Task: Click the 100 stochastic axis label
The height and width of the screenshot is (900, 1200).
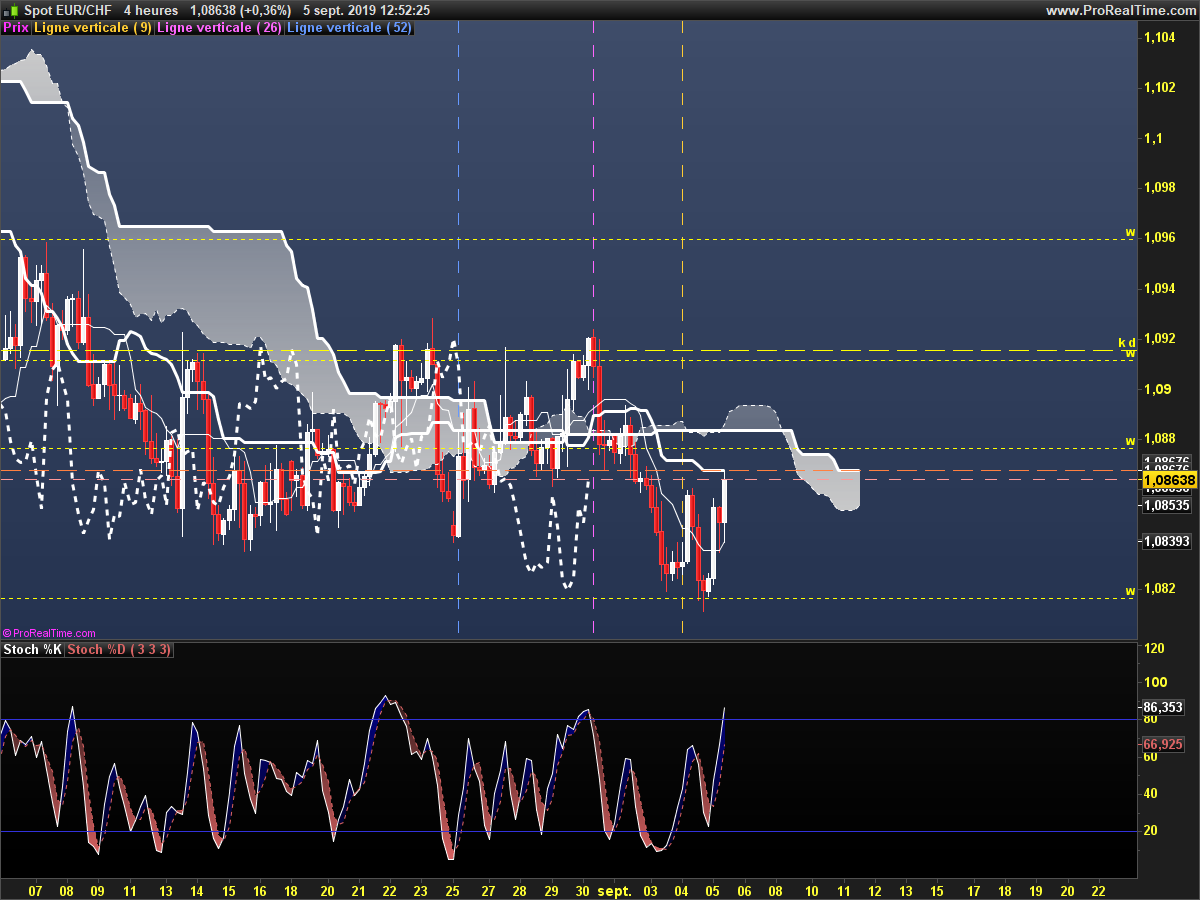Action: pyautogui.click(x=1155, y=682)
